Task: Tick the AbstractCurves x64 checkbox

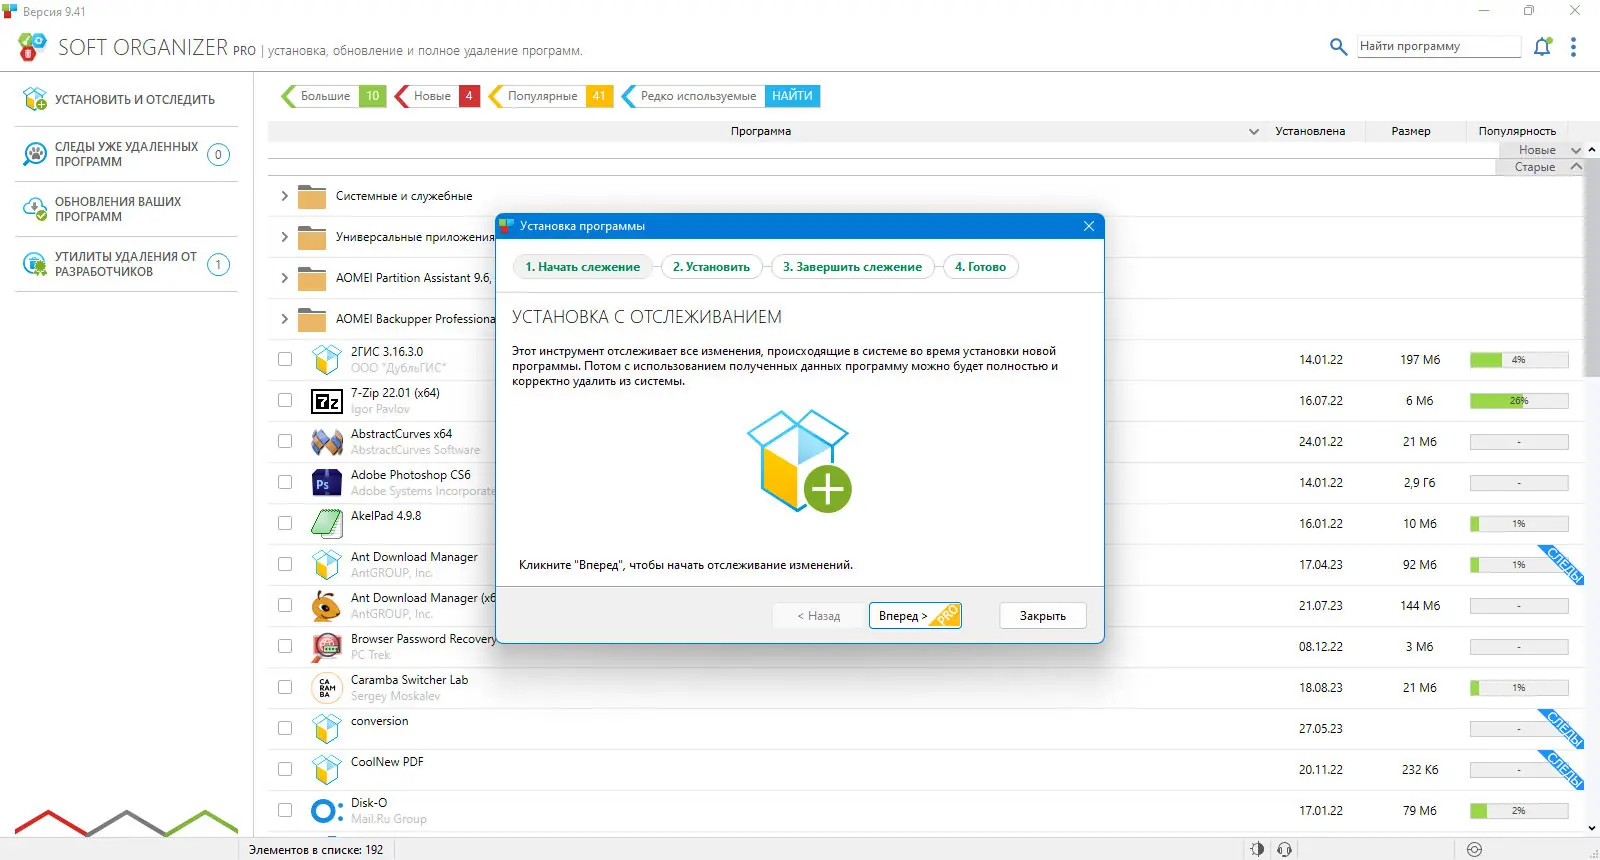Action: pyautogui.click(x=285, y=441)
